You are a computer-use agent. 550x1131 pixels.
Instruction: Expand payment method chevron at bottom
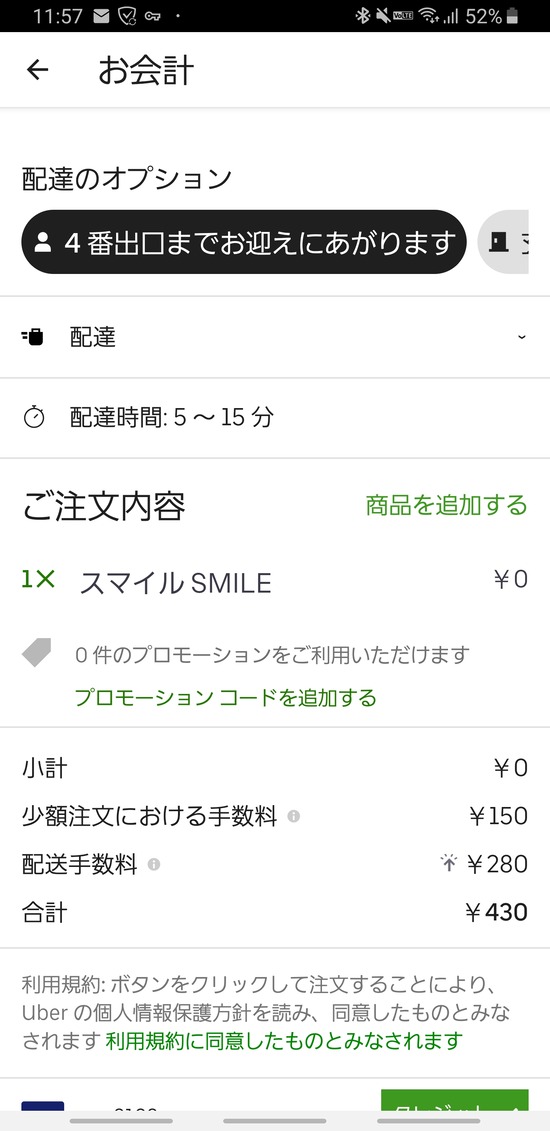point(516,1106)
